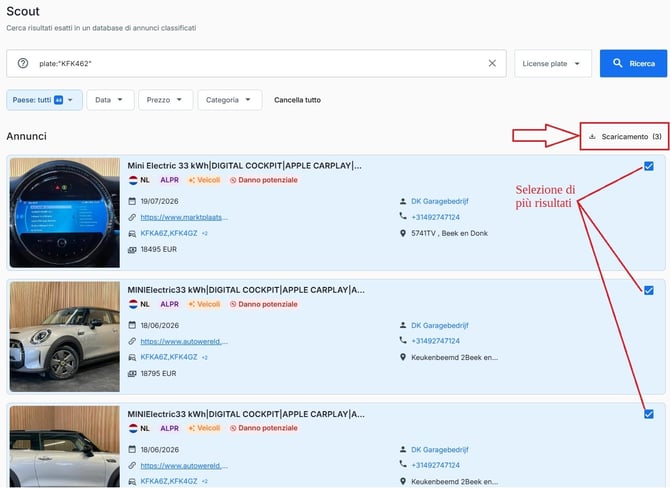
Task: Click the NL flag icon in 18795 EUR listing
Action: (x=133, y=304)
